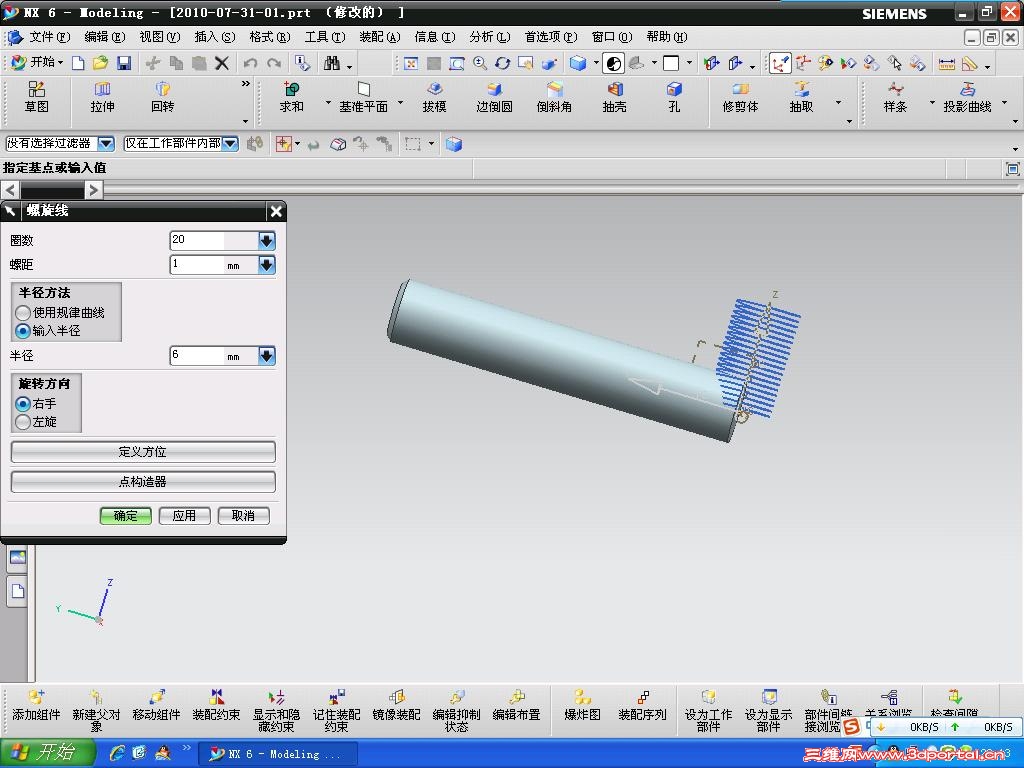Click the 添加组件 add component icon
The width and height of the screenshot is (1024, 768).
pyautogui.click(x=36, y=707)
